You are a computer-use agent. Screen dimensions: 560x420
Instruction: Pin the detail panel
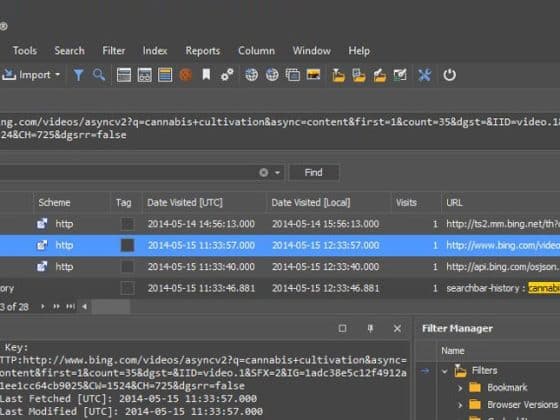point(370,328)
